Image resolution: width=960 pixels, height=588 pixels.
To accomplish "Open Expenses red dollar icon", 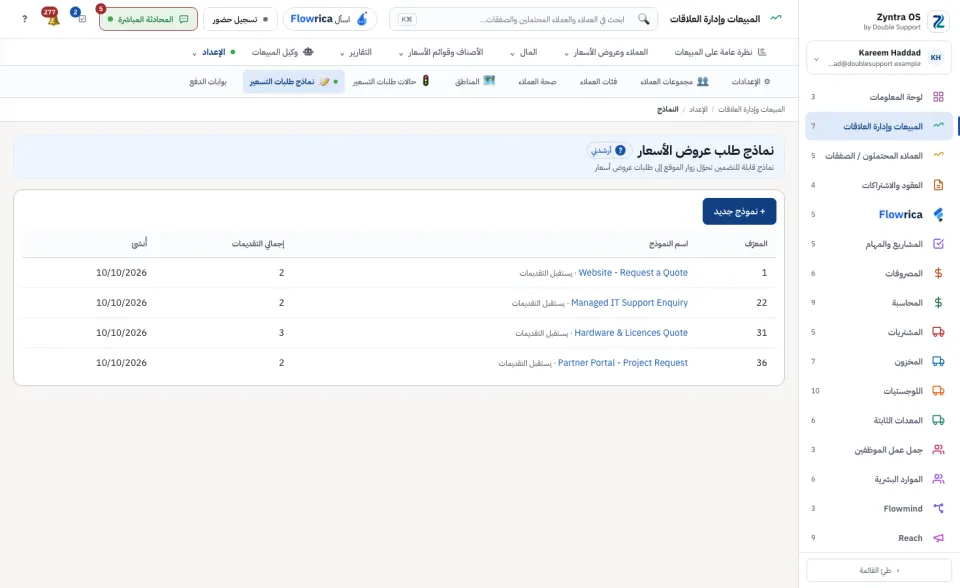I will (938, 273).
